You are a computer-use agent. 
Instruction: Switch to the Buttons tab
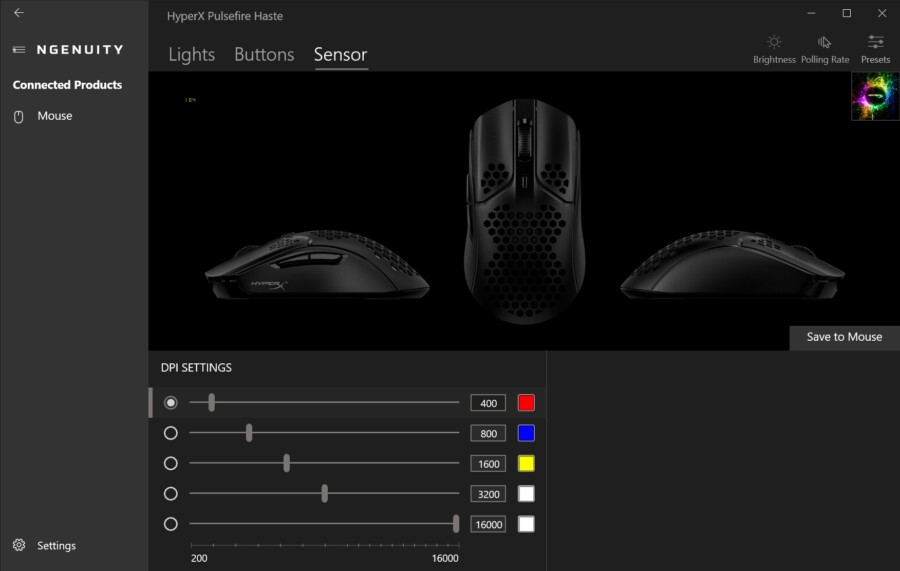(x=264, y=55)
